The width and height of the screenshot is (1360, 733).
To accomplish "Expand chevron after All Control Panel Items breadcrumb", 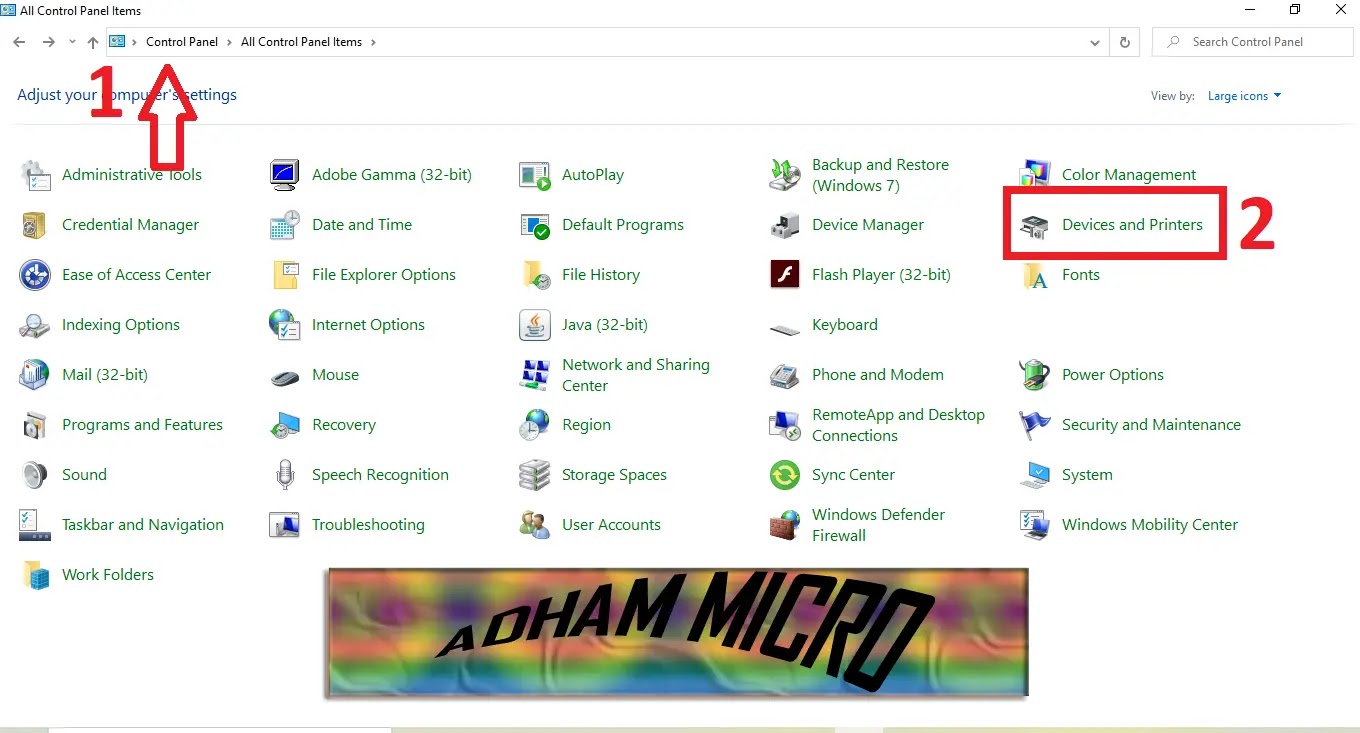I will (x=373, y=42).
